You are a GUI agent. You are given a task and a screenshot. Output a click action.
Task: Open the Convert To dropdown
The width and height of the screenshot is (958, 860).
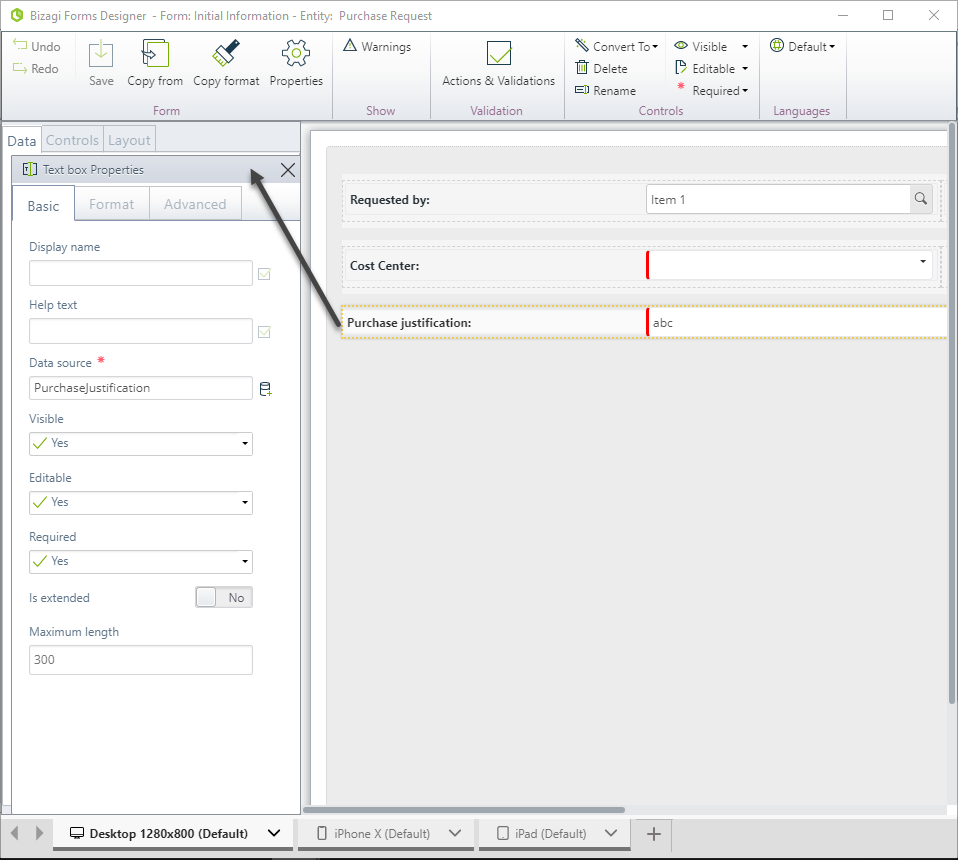(655, 46)
